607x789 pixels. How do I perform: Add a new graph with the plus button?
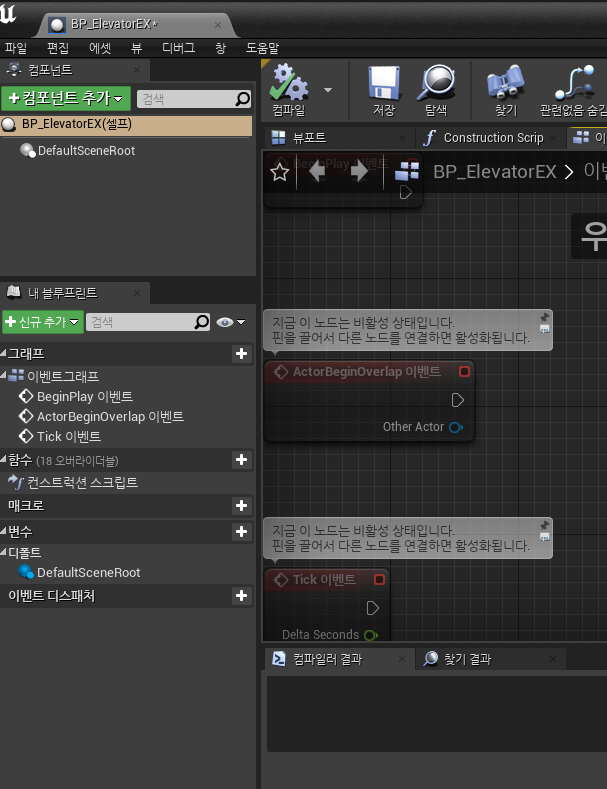(242, 354)
